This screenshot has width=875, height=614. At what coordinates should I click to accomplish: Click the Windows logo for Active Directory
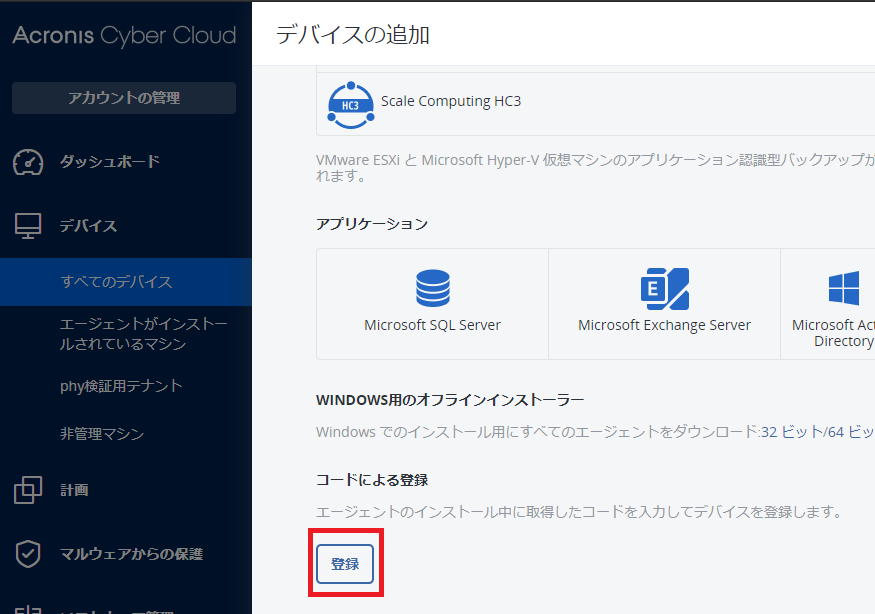[844, 288]
